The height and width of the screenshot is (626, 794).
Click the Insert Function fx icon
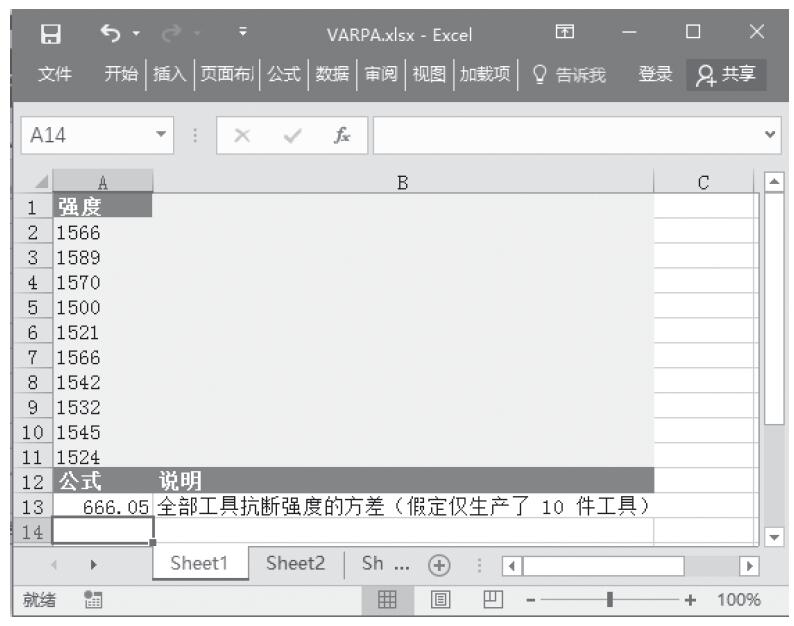click(342, 135)
